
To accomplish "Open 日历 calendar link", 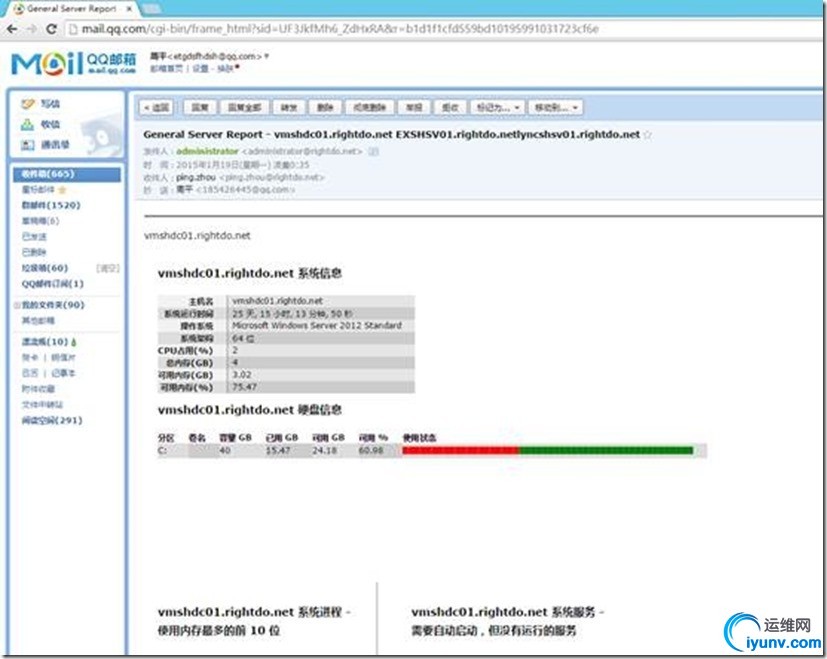I will pos(30,373).
